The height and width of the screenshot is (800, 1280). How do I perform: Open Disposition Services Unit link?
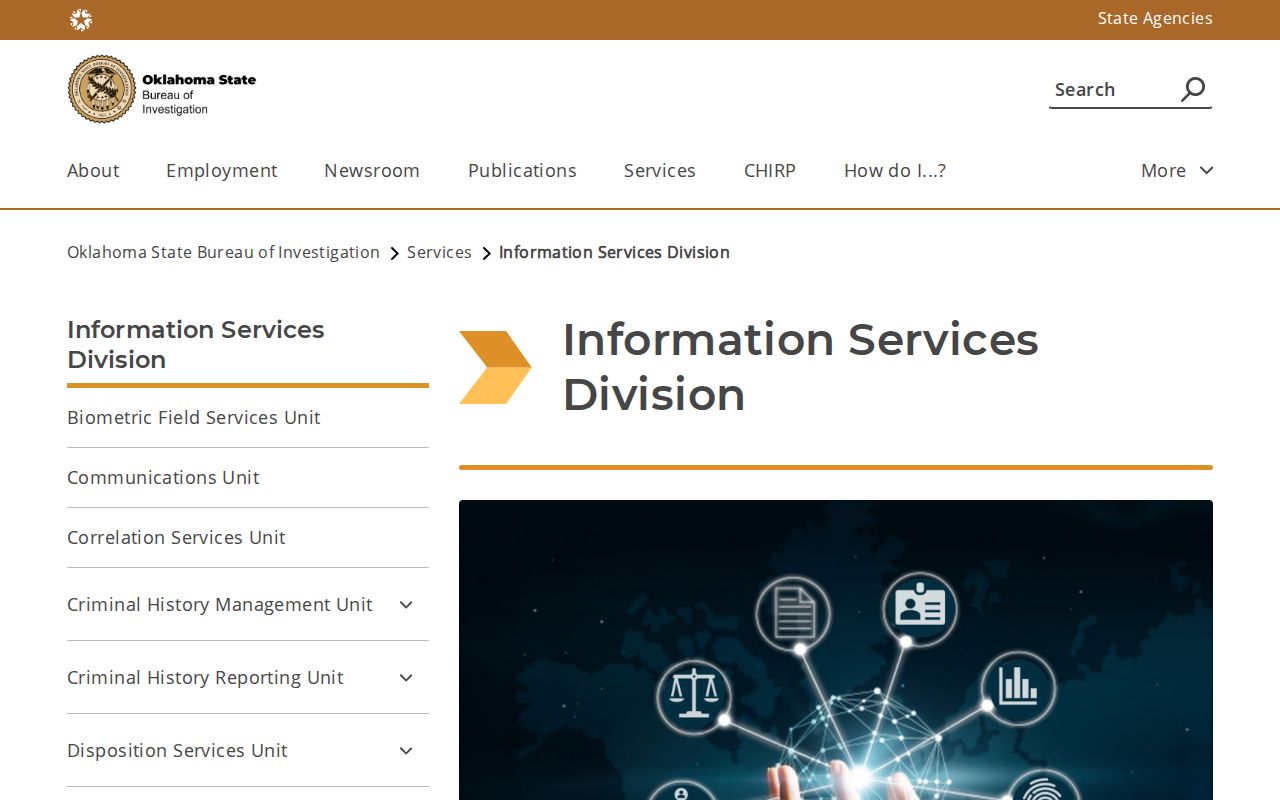point(177,750)
